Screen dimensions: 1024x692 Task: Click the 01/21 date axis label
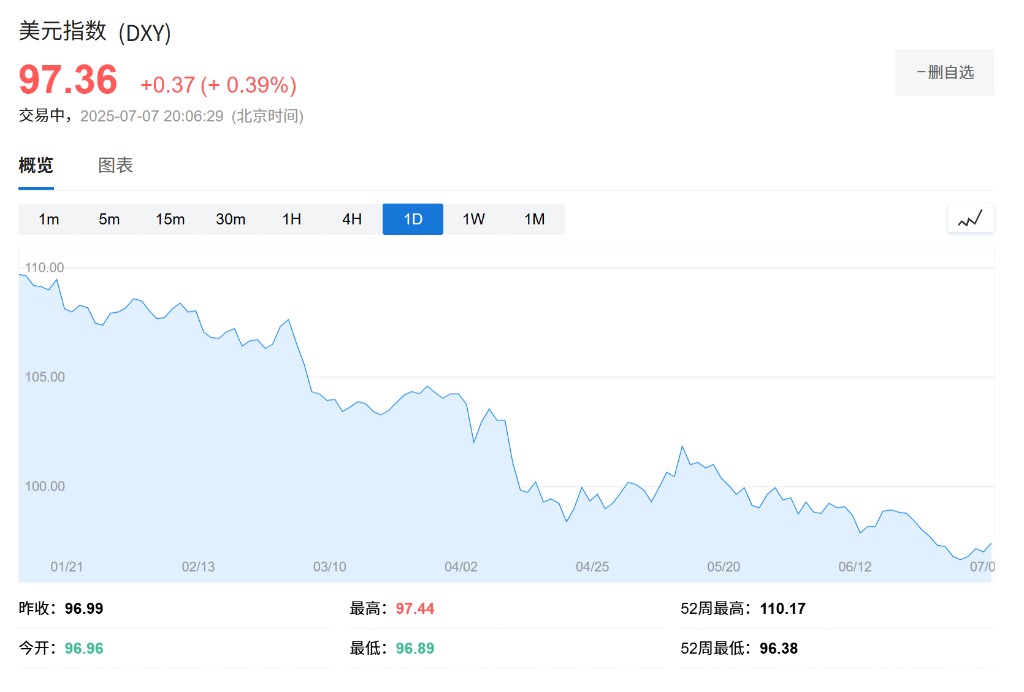66,567
